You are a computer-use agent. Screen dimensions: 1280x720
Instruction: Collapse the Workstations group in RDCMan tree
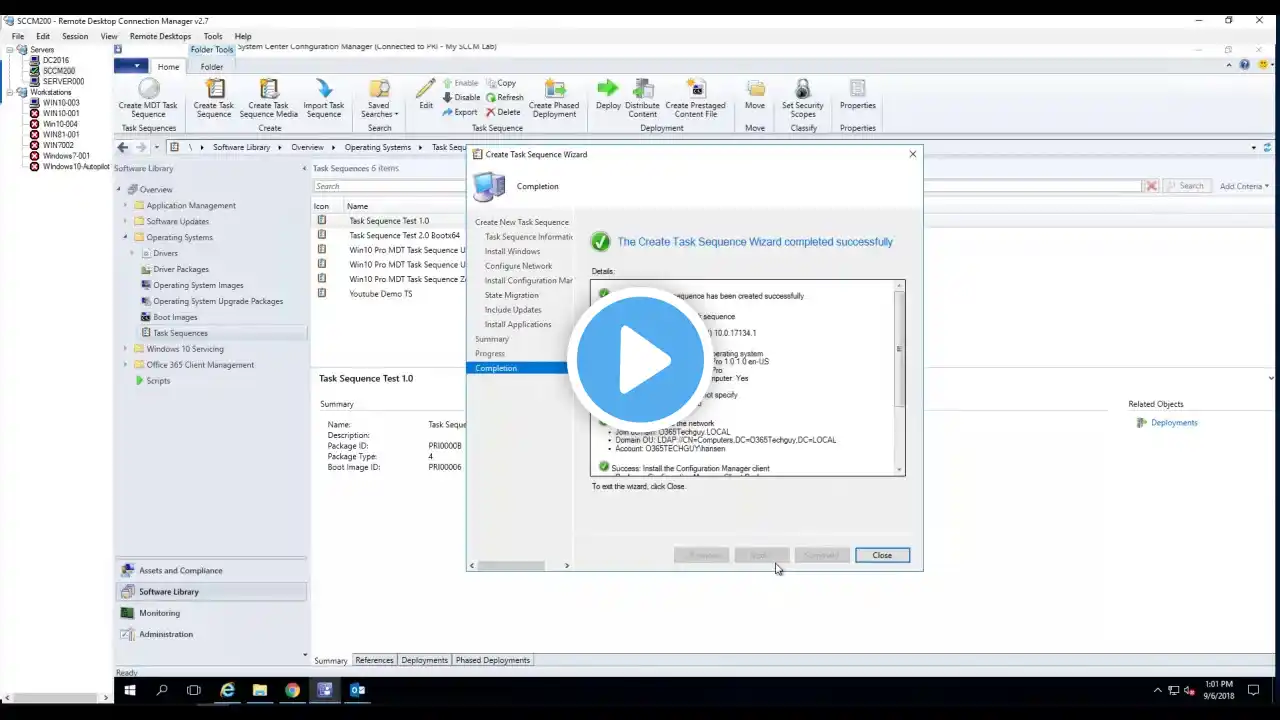(10, 92)
